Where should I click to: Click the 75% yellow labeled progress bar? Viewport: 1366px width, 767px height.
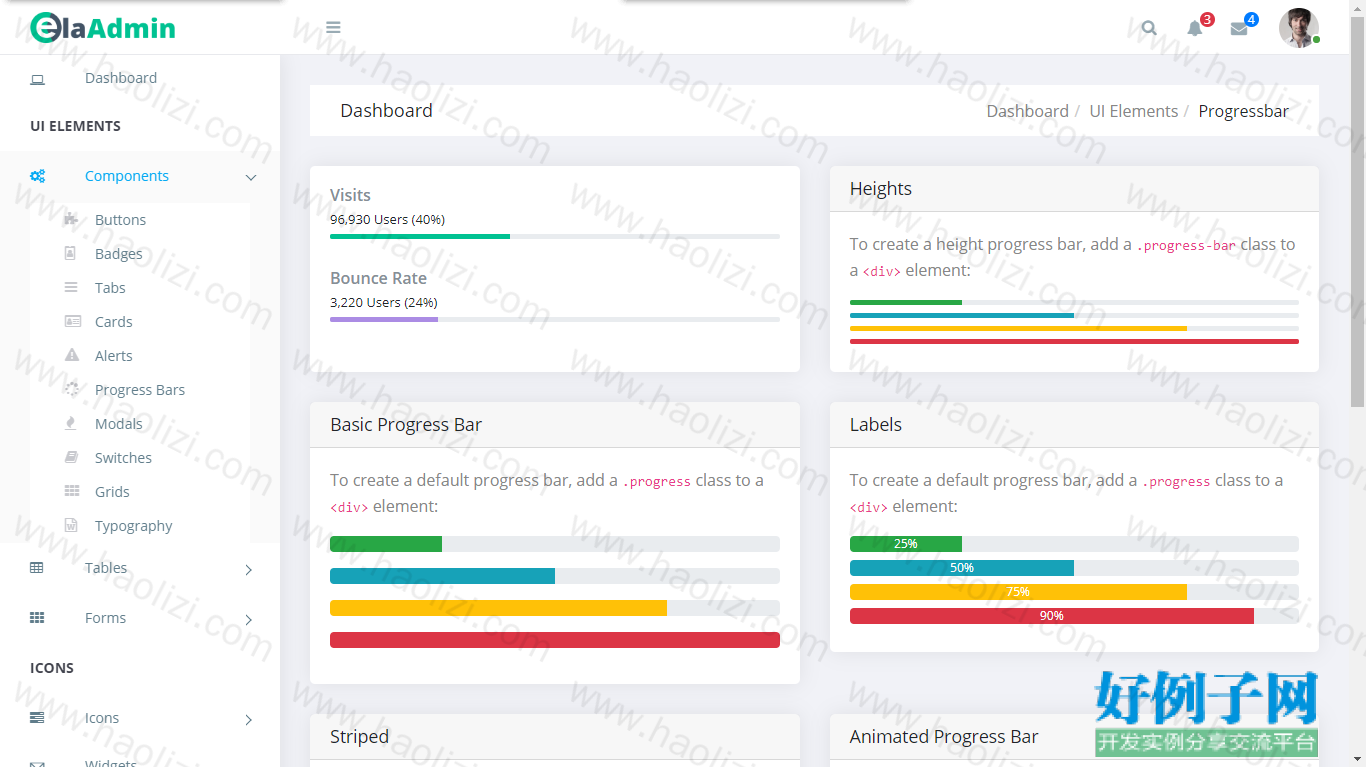pyautogui.click(x=1018, y=592)
